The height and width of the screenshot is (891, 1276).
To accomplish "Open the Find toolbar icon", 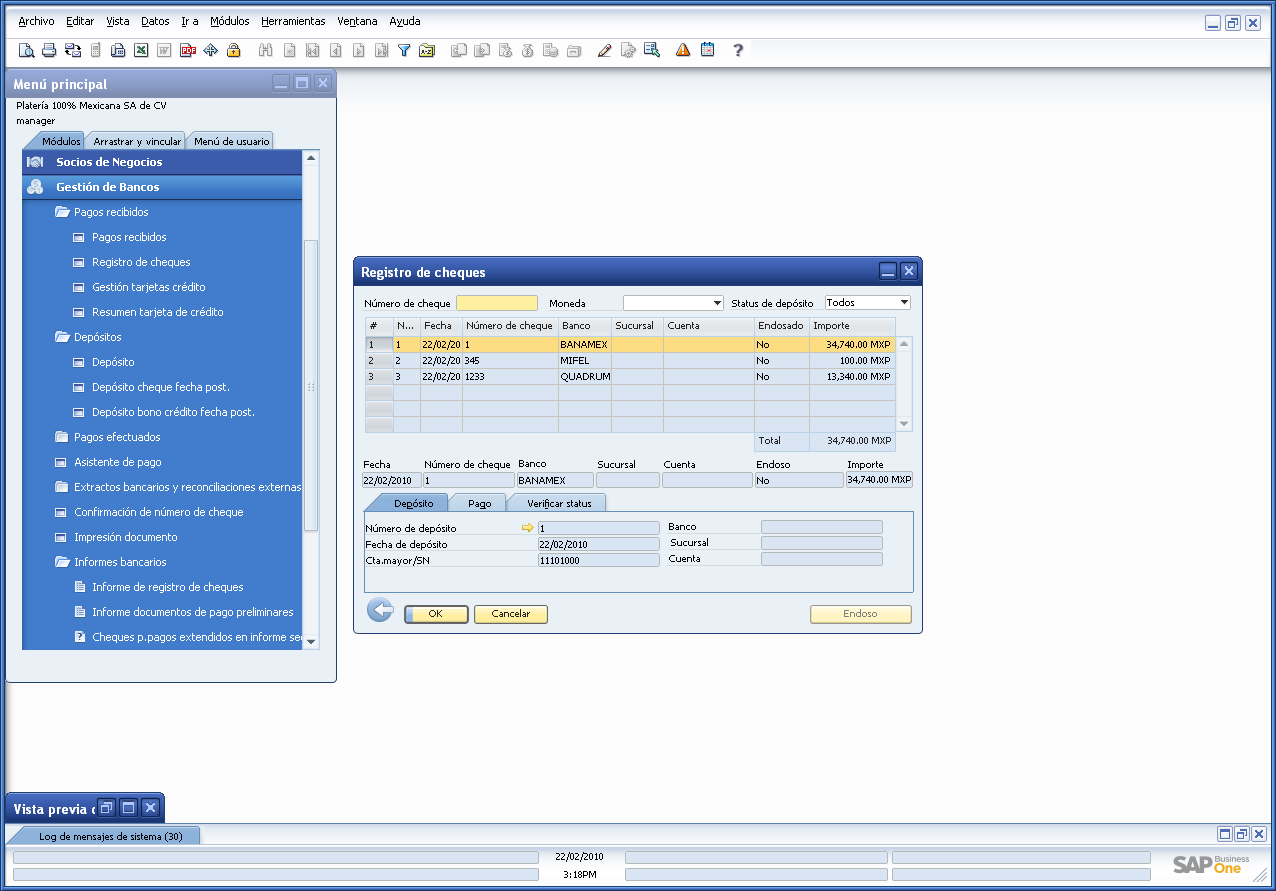I will tap(264, 50).
